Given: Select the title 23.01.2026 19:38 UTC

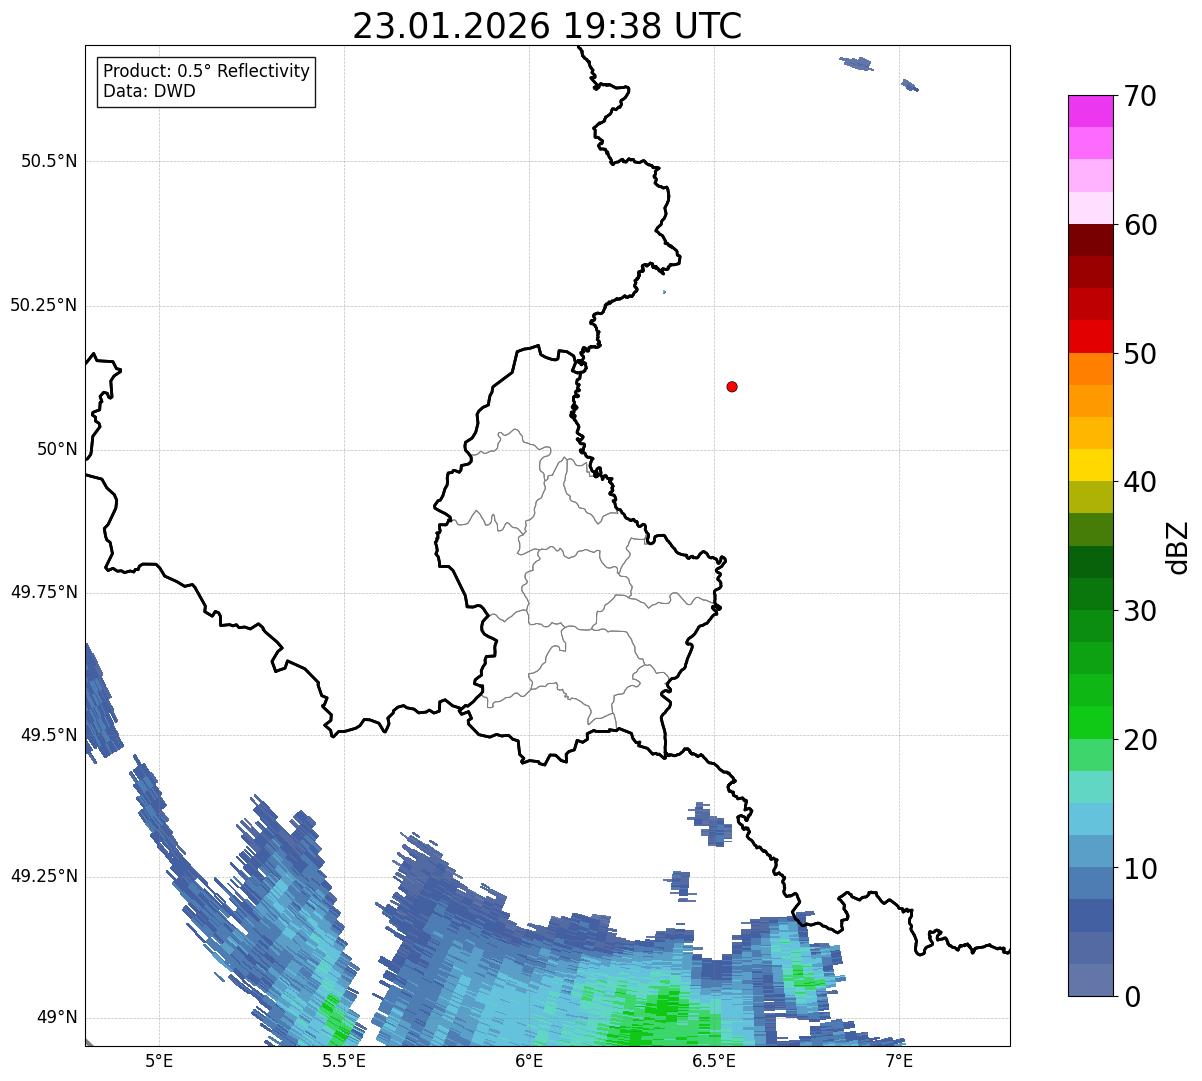Looking at the screenshot, I should tap(547, 26).
